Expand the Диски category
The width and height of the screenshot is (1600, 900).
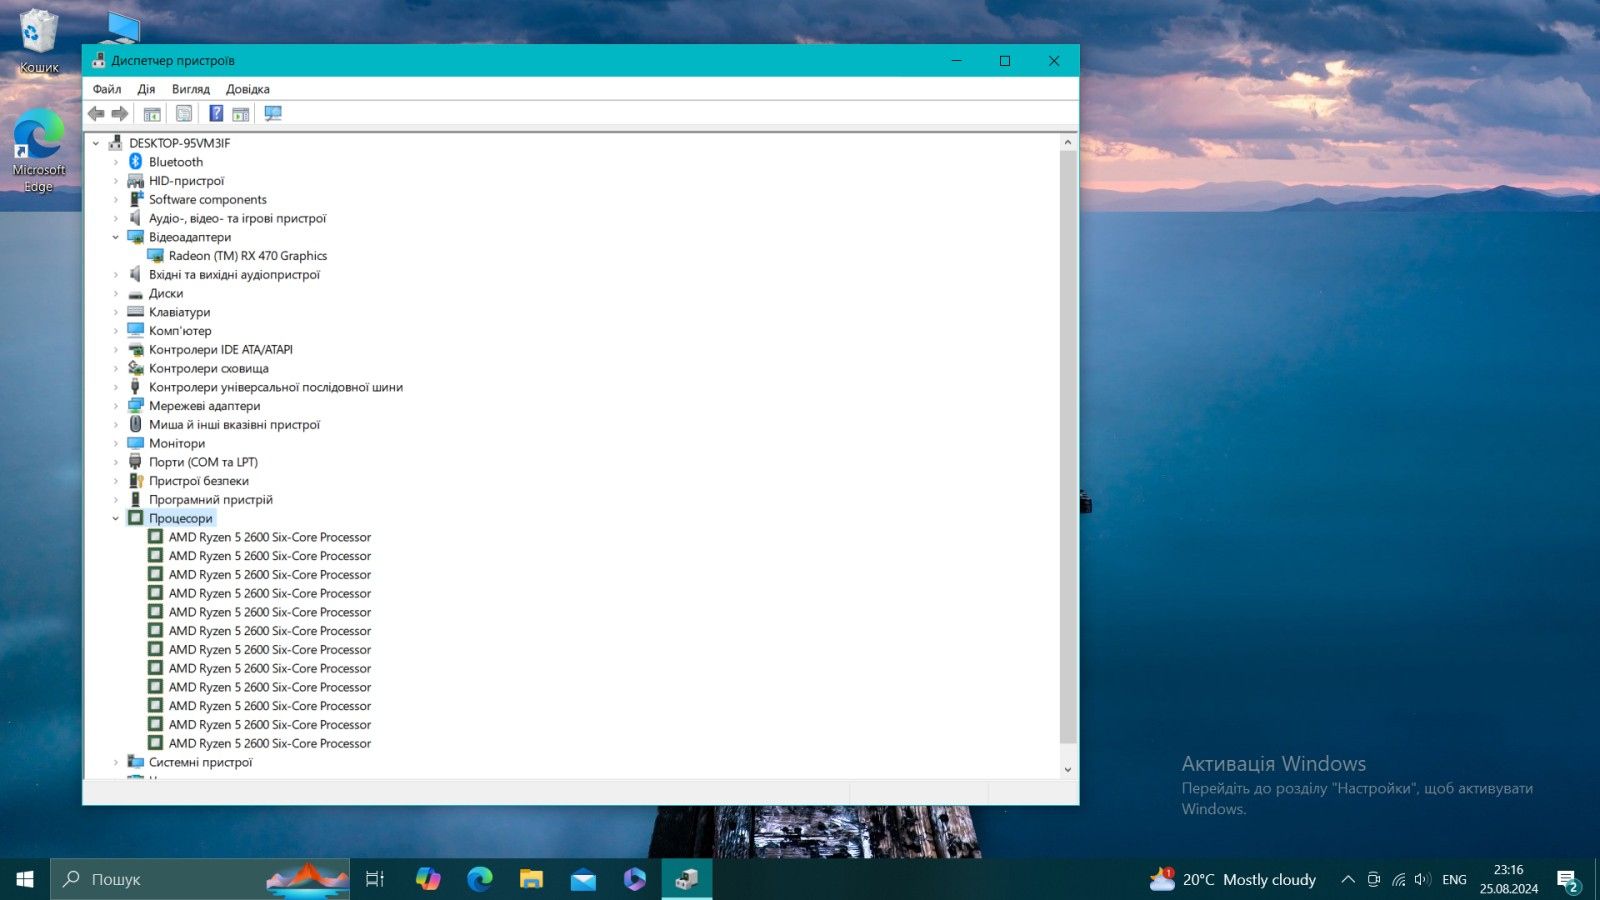[115, 294]
